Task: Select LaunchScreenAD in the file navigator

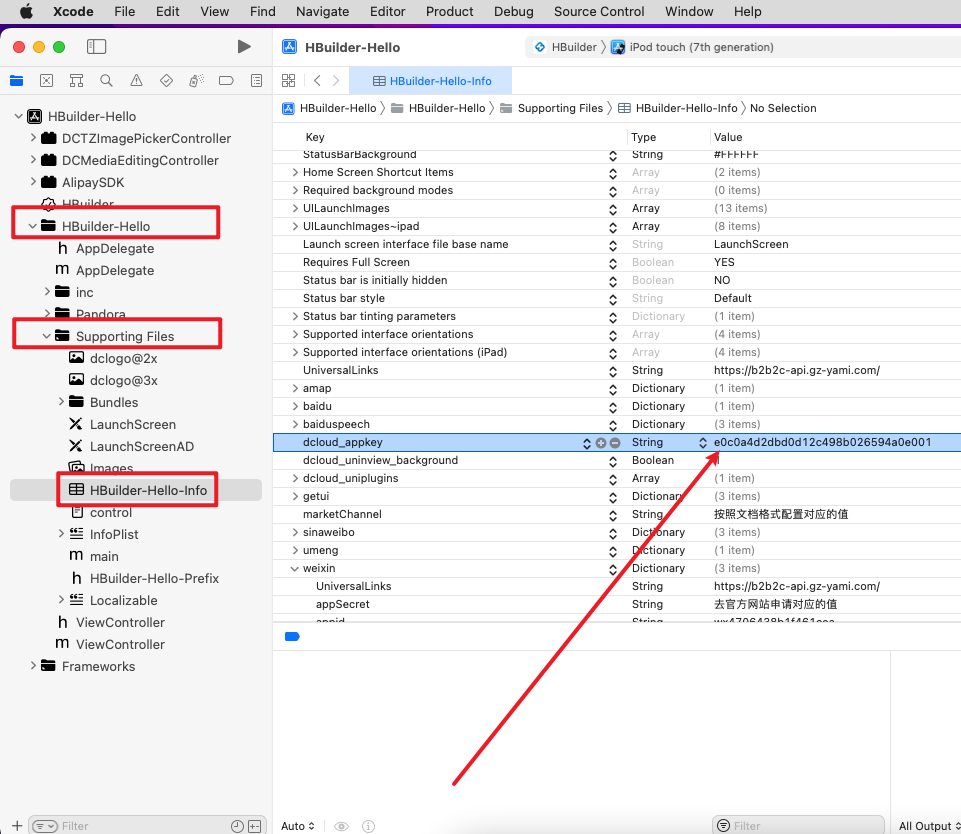Action: point(141,446)
